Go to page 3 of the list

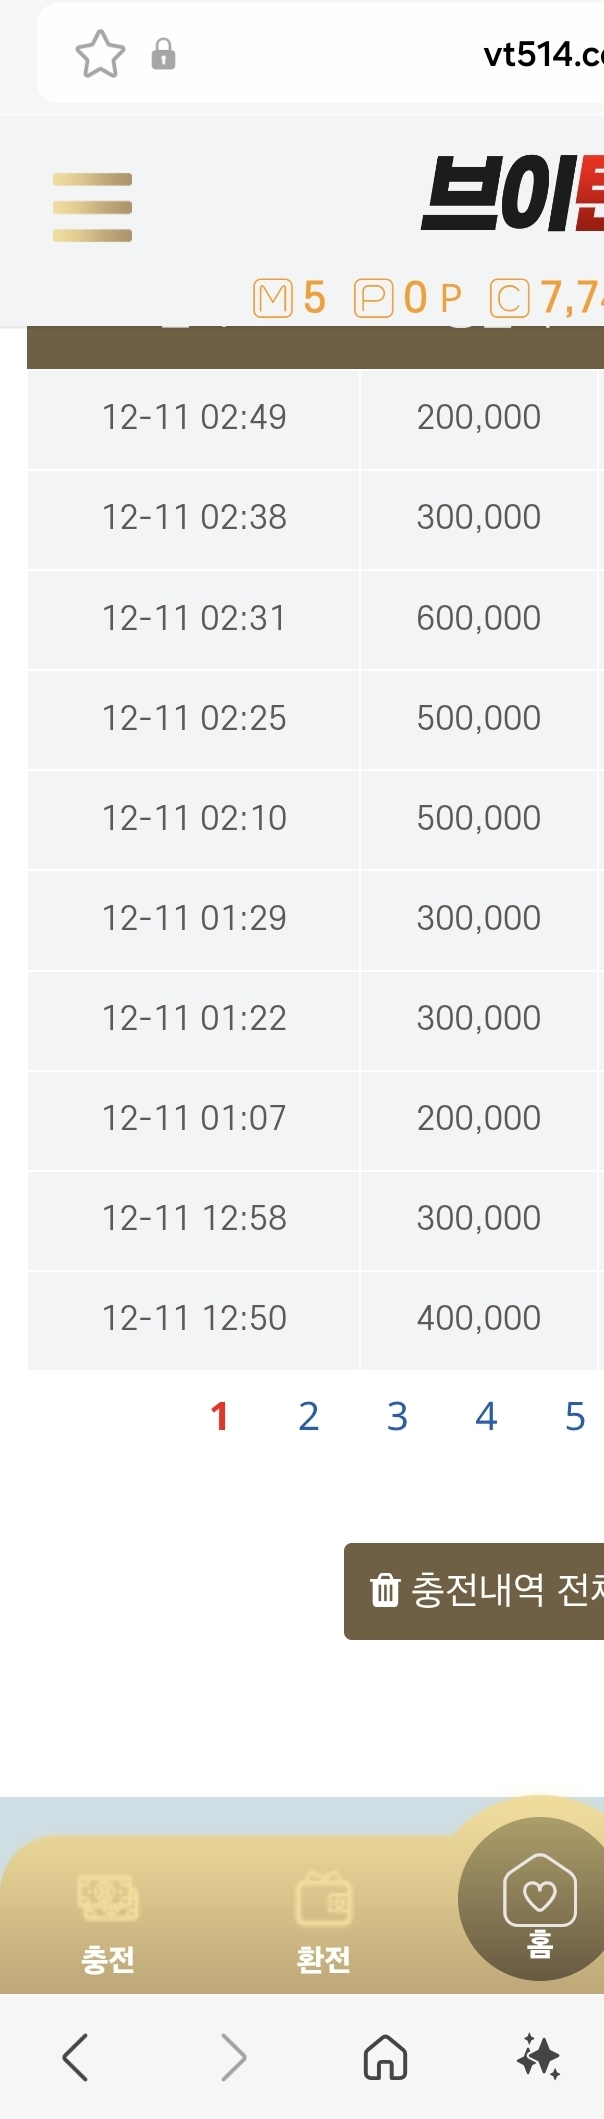click(397, 1416)
